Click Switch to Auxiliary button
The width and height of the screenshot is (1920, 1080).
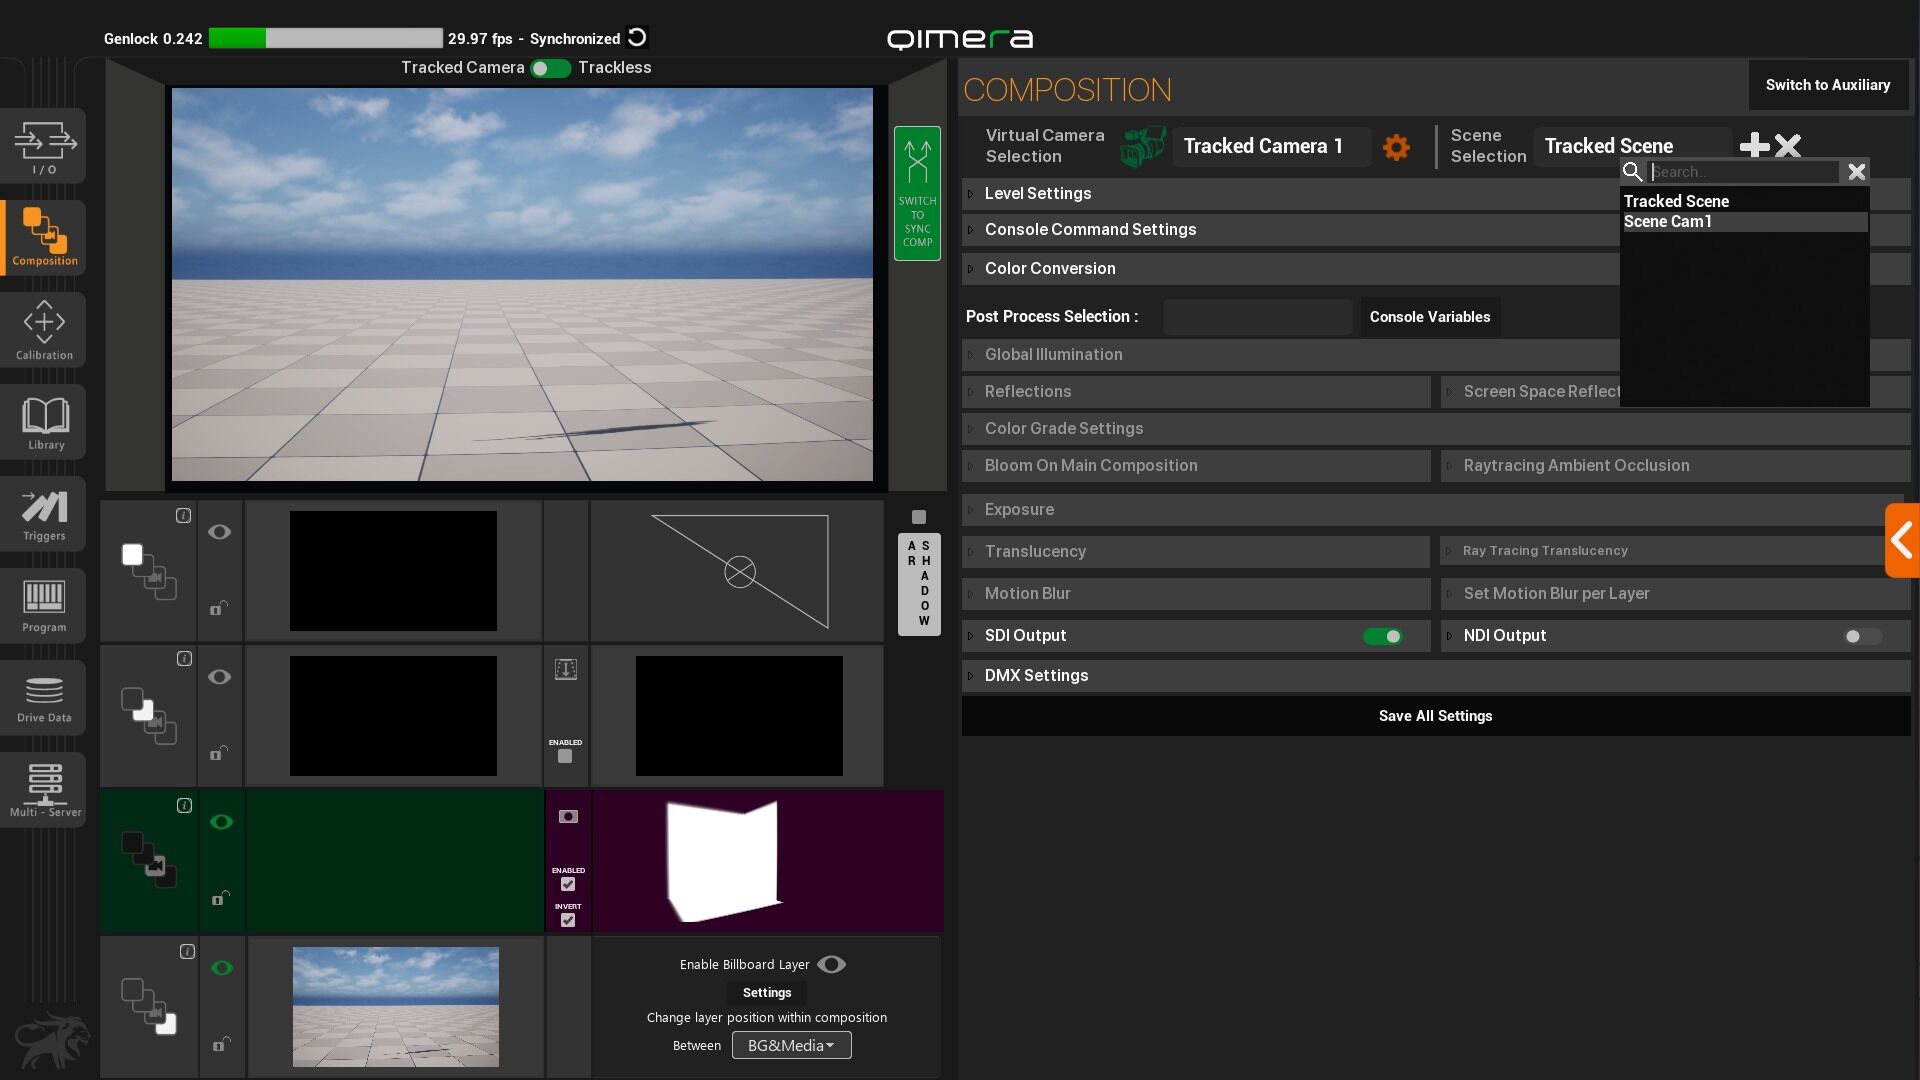point(1827,85)
